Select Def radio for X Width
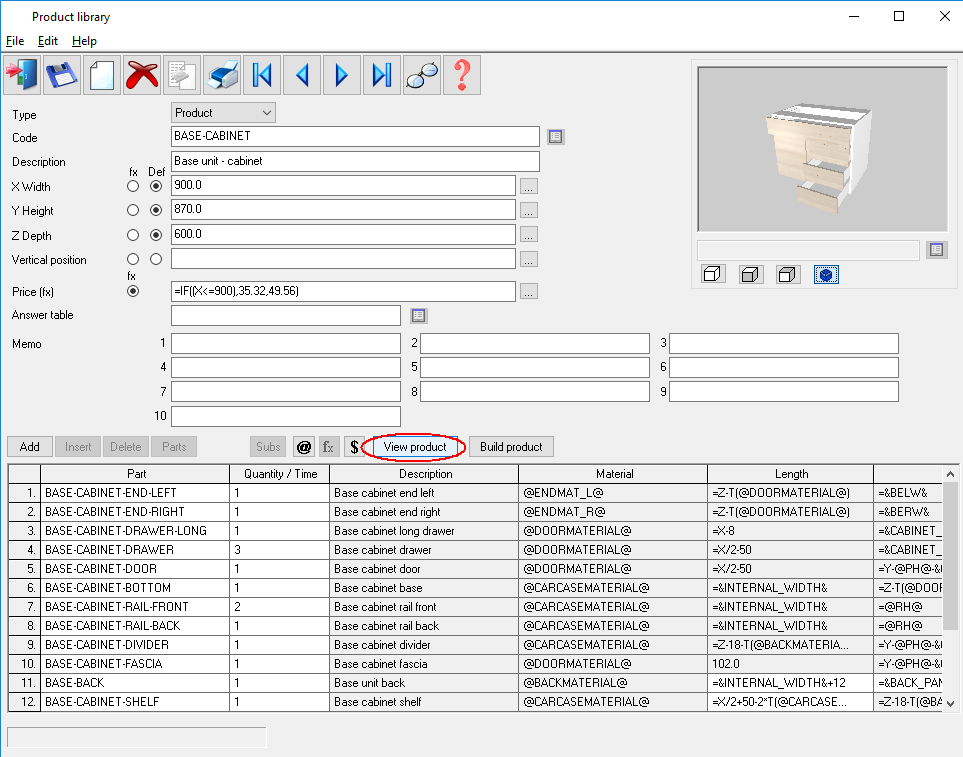This screenshot has width=963, height=757. (x=156, y=186)
